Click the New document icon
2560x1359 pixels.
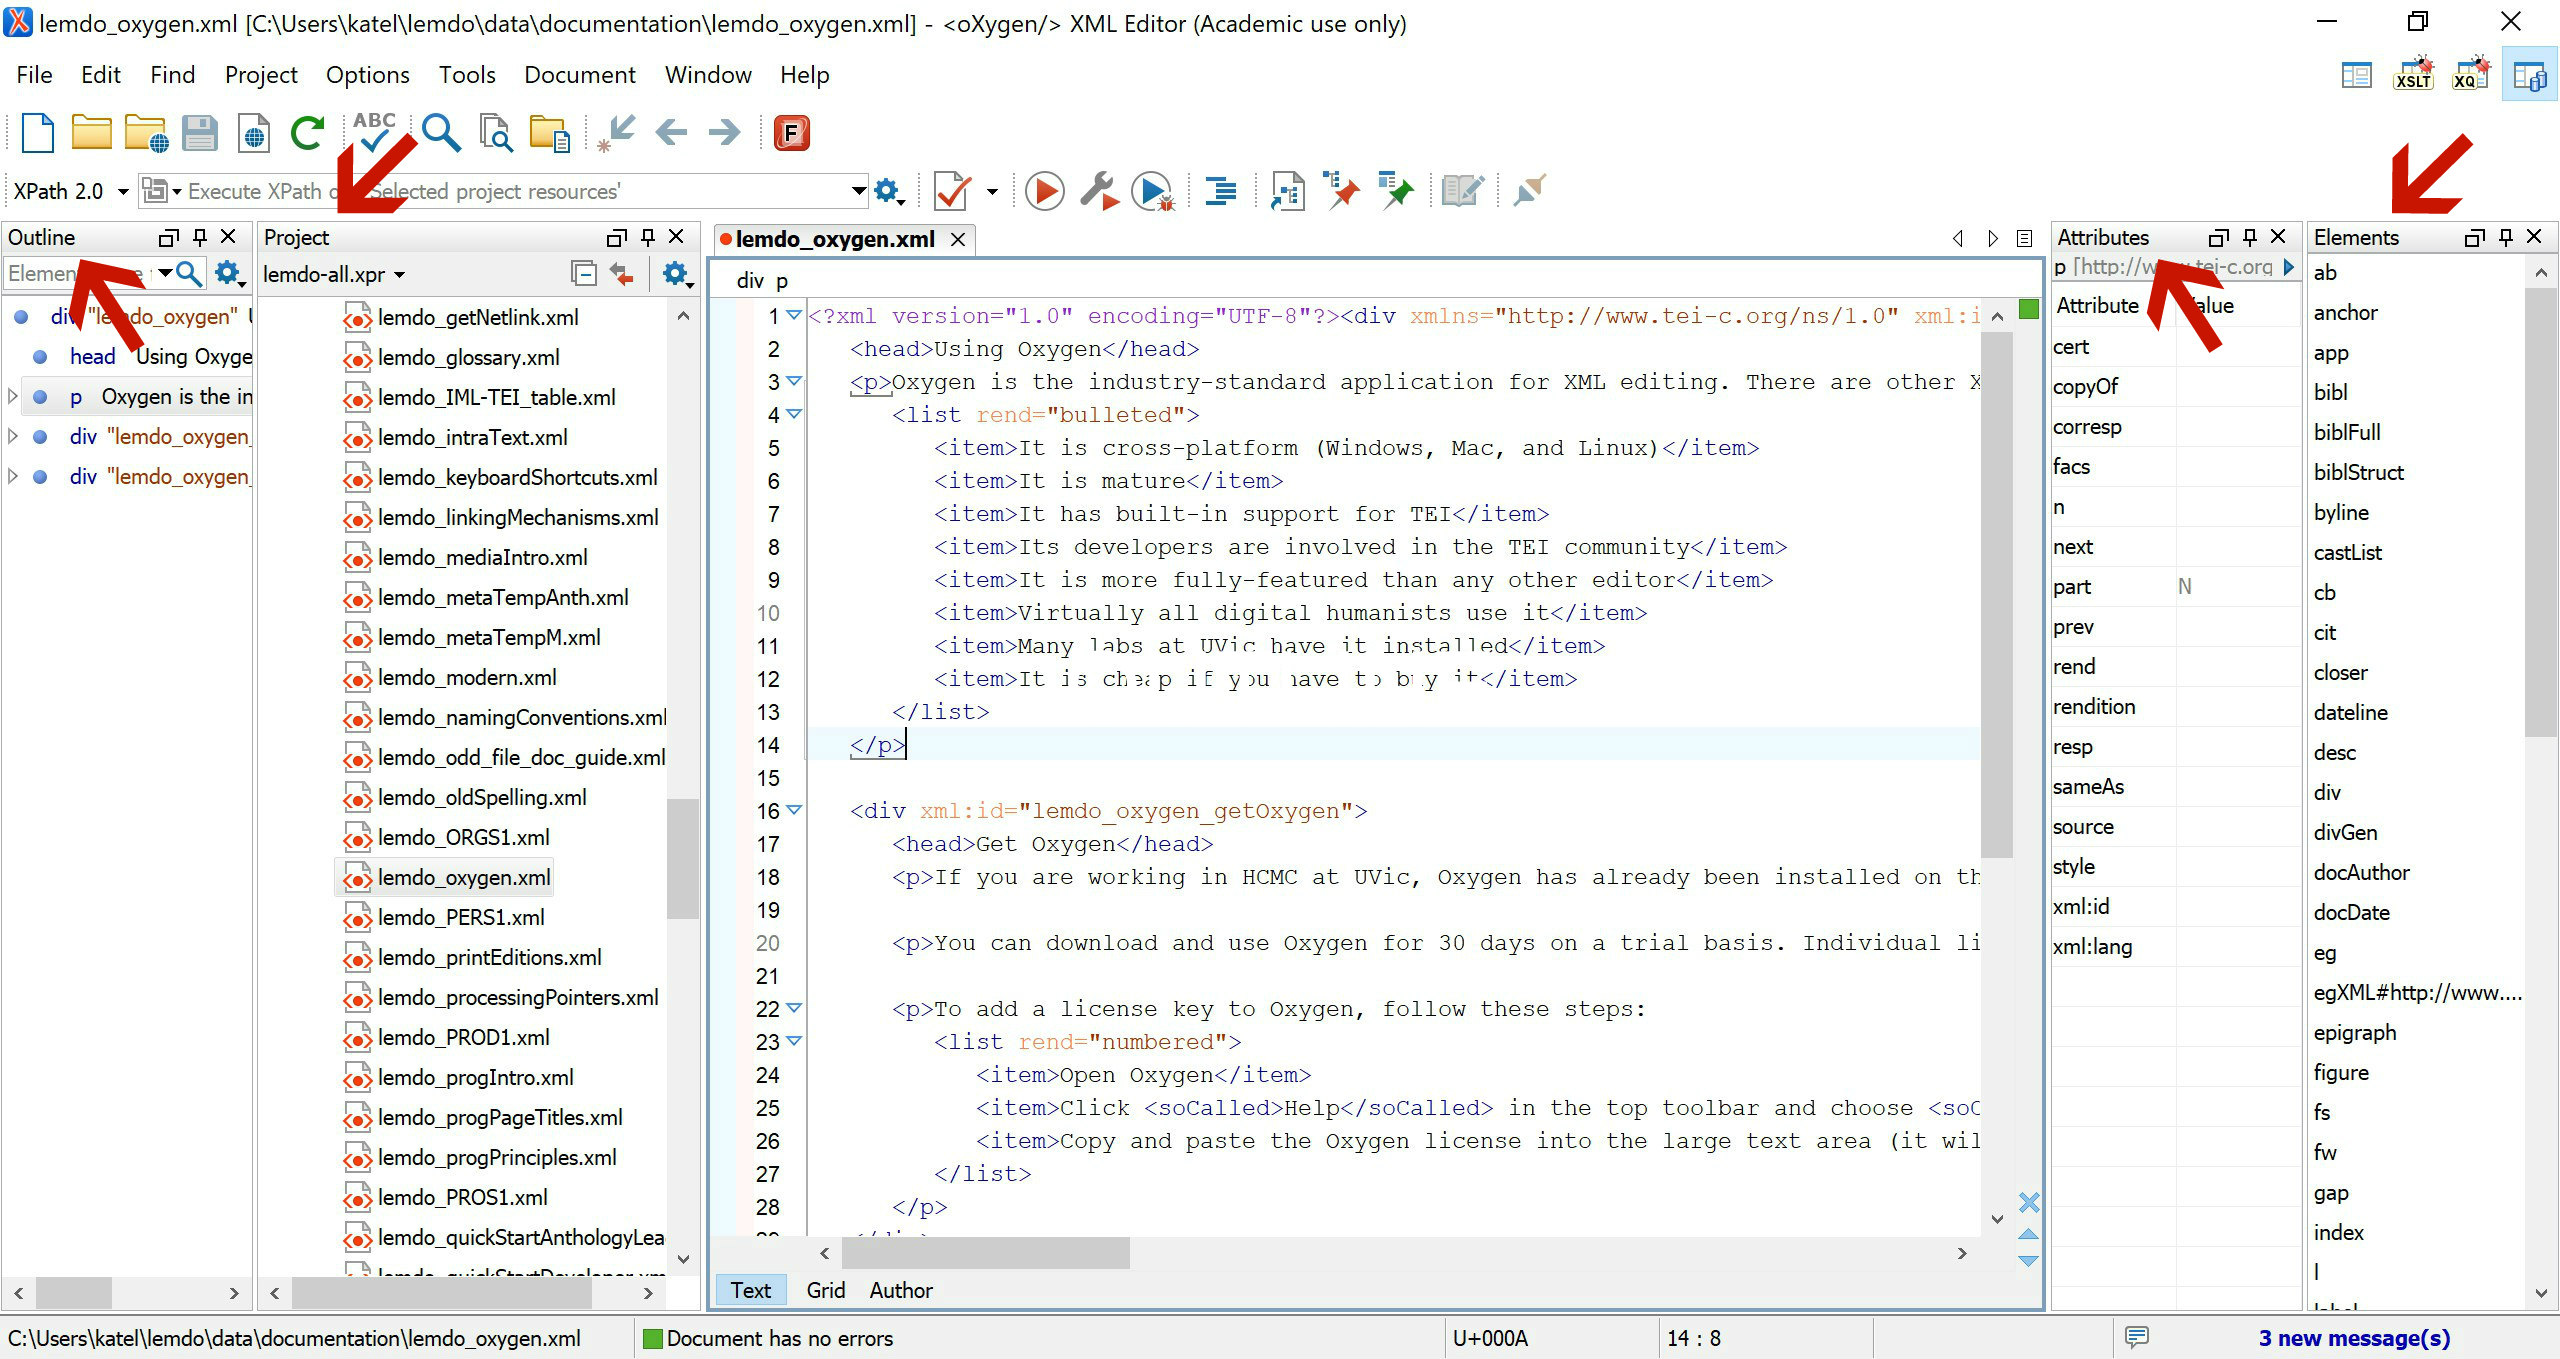(38, 132)
